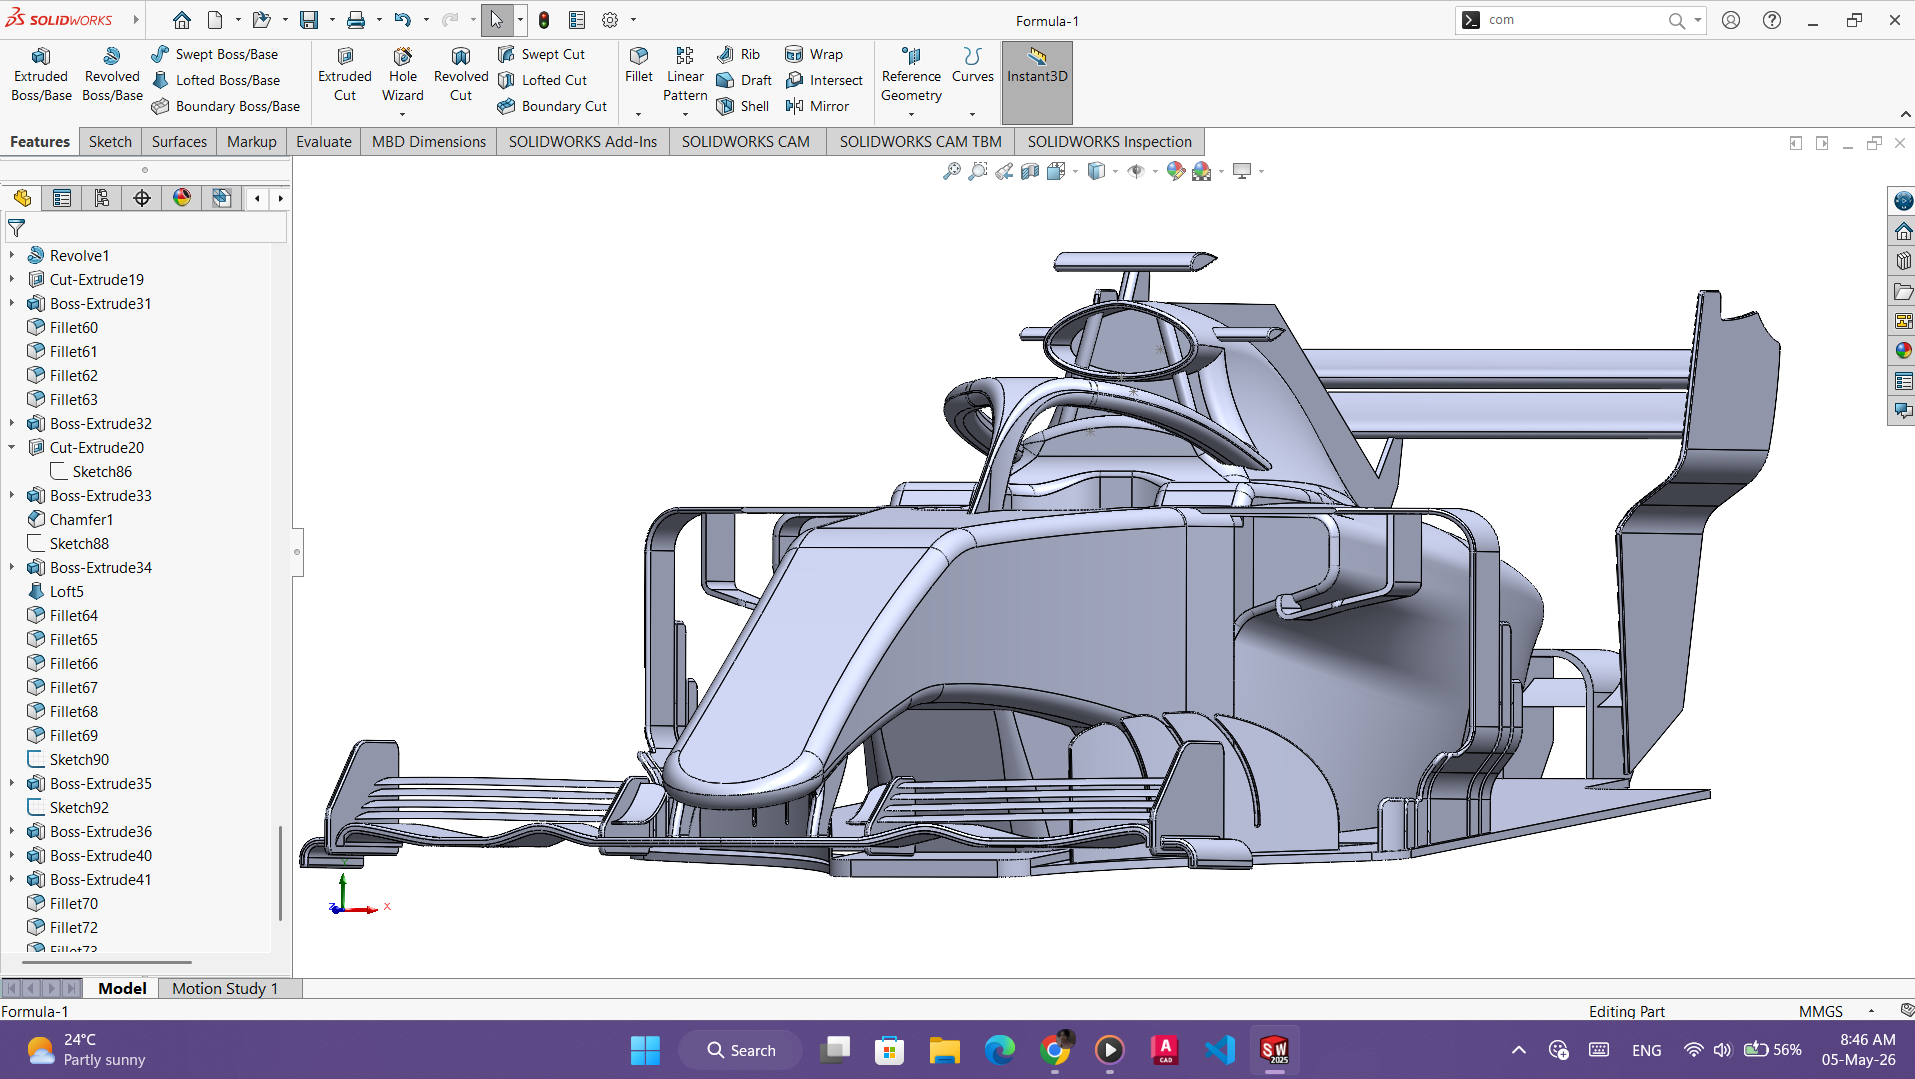Open the Appearances task pane icon
1915x1079 pixels.
pyautogui.click(x=1902, y=350)
